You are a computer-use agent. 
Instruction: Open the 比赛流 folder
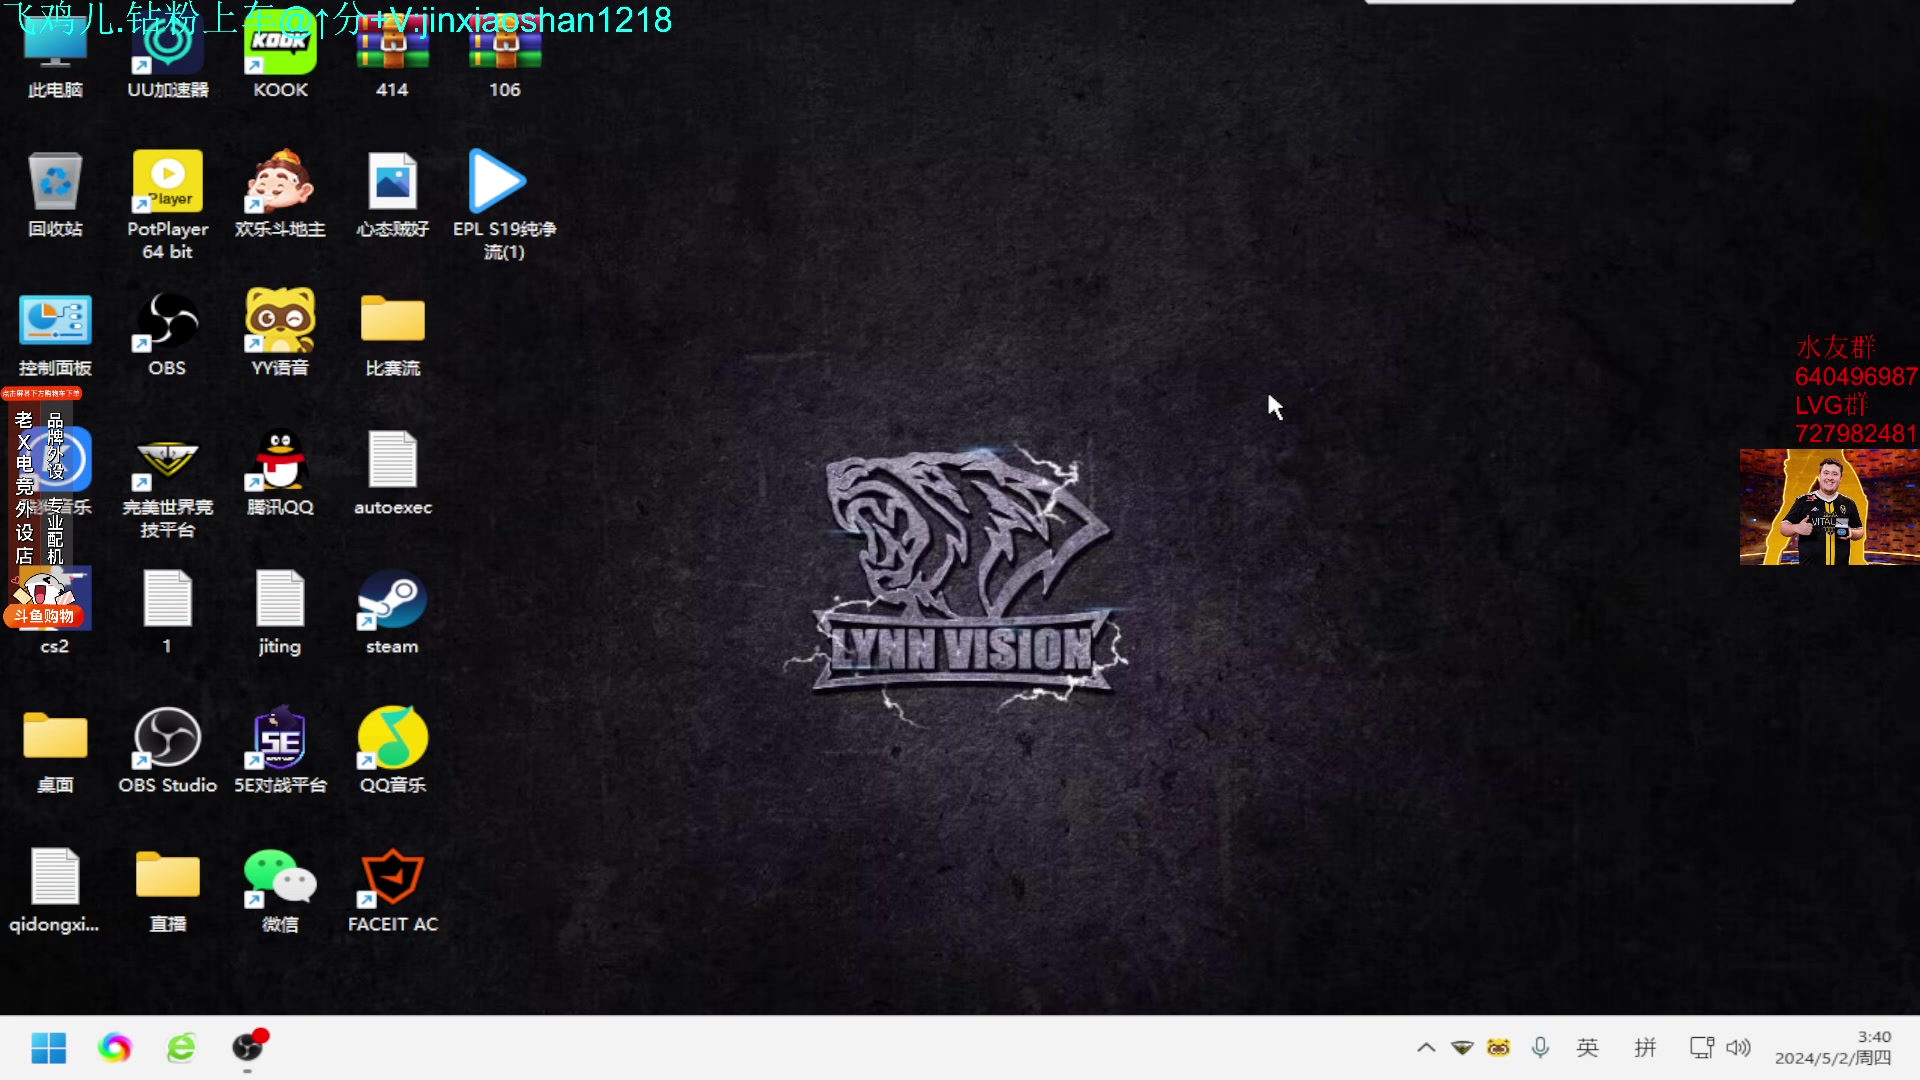(392, 335)
